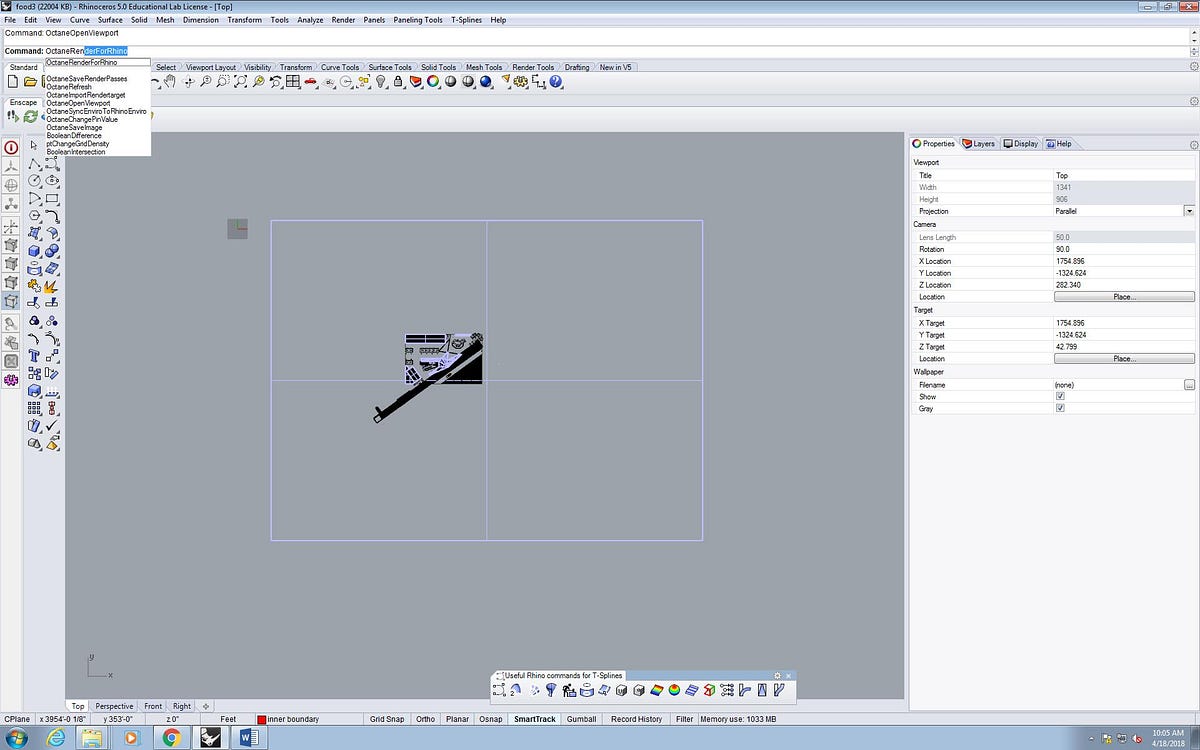Viewport: 1200px width, 750px height.
Task: Open the Analyze menu
Action: [310, 20]
